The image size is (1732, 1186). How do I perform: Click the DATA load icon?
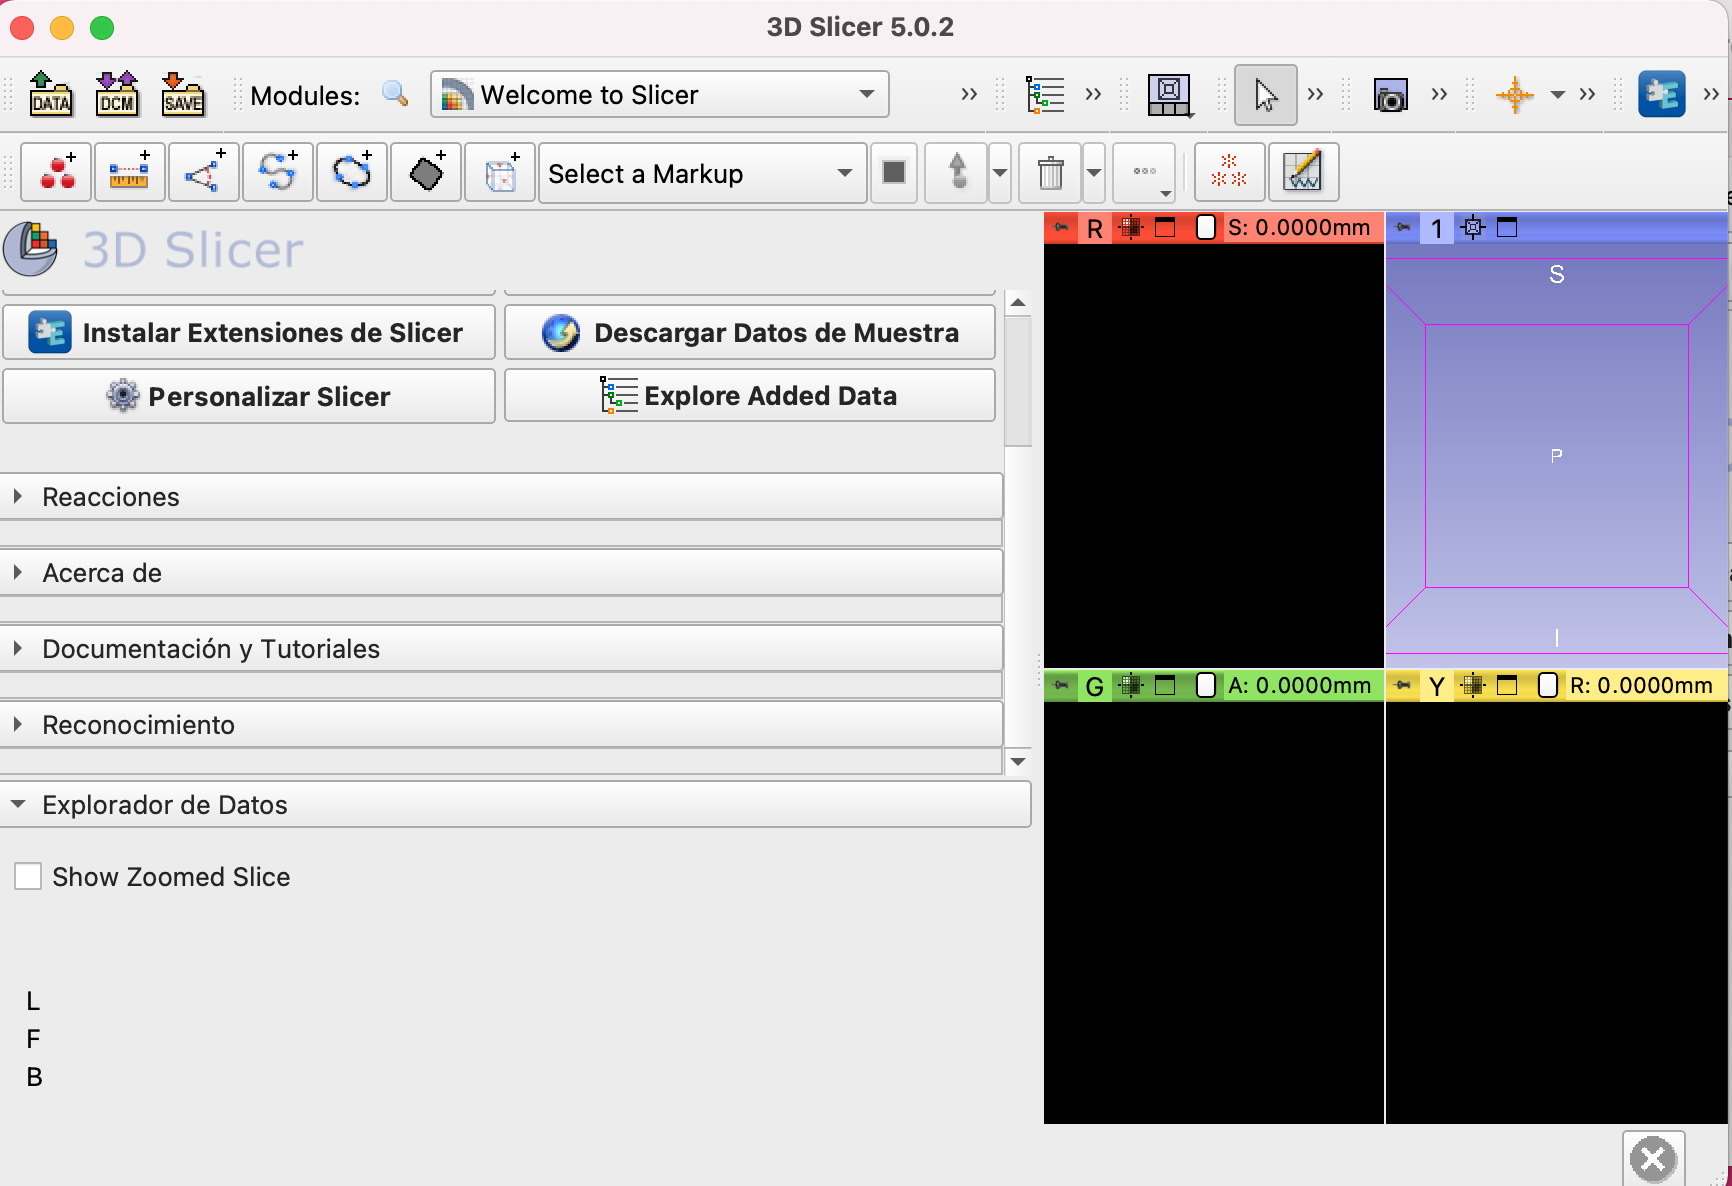click(x=50, y=94)
